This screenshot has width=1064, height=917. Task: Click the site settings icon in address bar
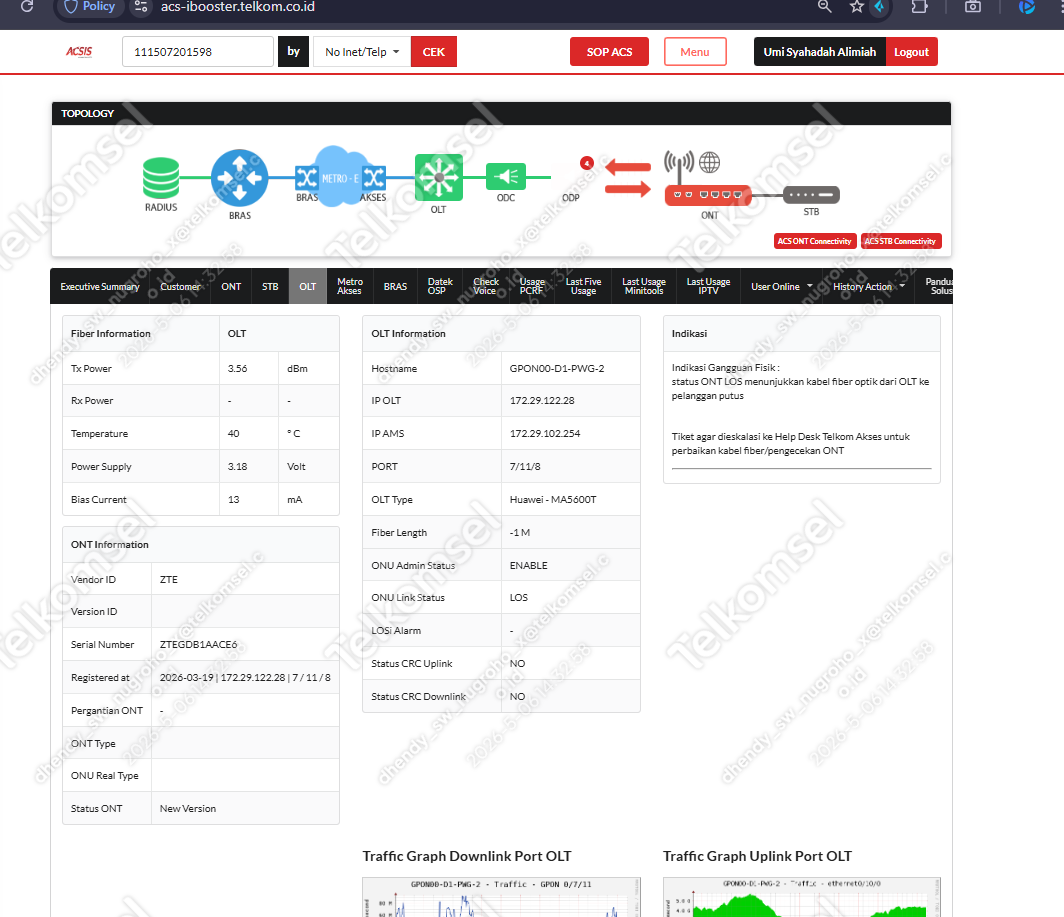[140, 7]
